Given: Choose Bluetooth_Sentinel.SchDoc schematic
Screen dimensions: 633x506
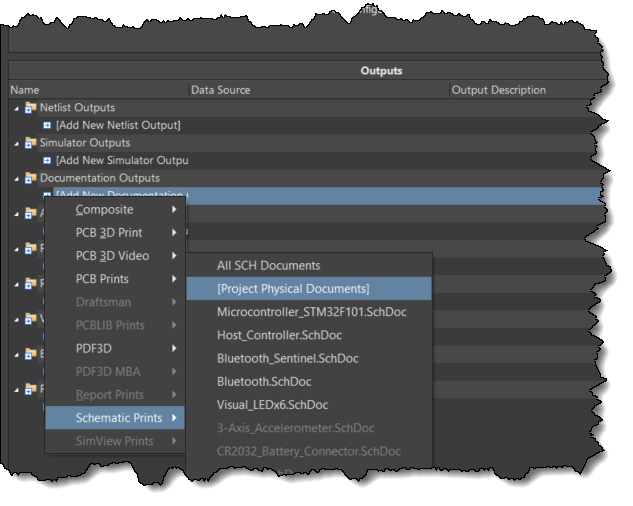Looking at the screenshot, I should (288, 358).
